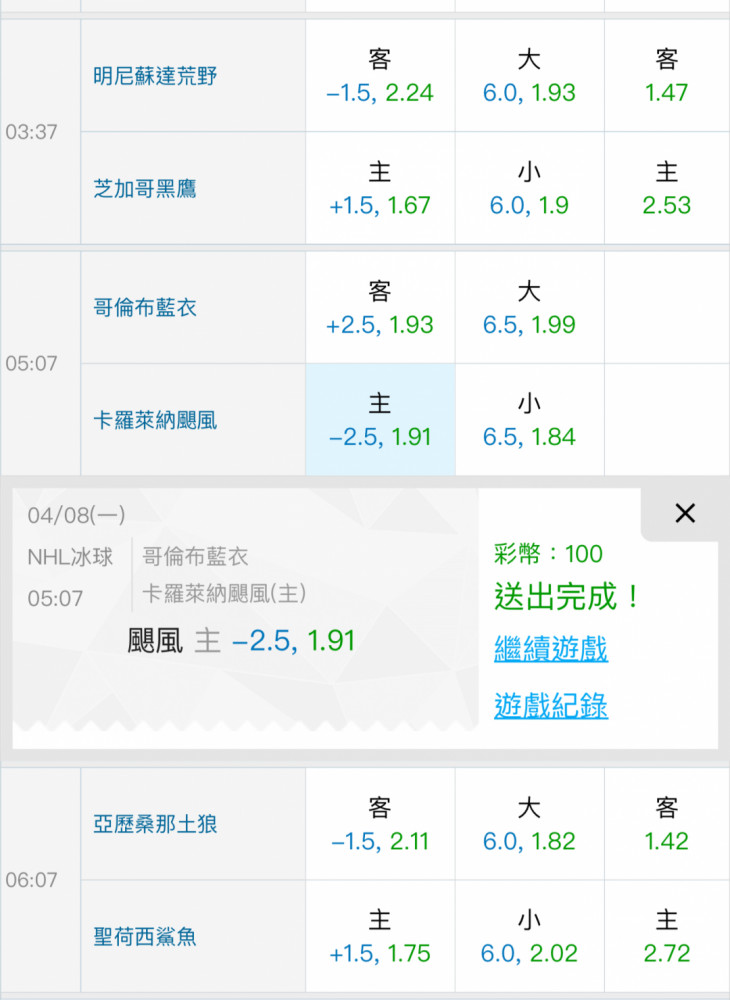
Task: Open the 遊戲紀錄 link
Action: pyautogui.click(x=551, y=706)
